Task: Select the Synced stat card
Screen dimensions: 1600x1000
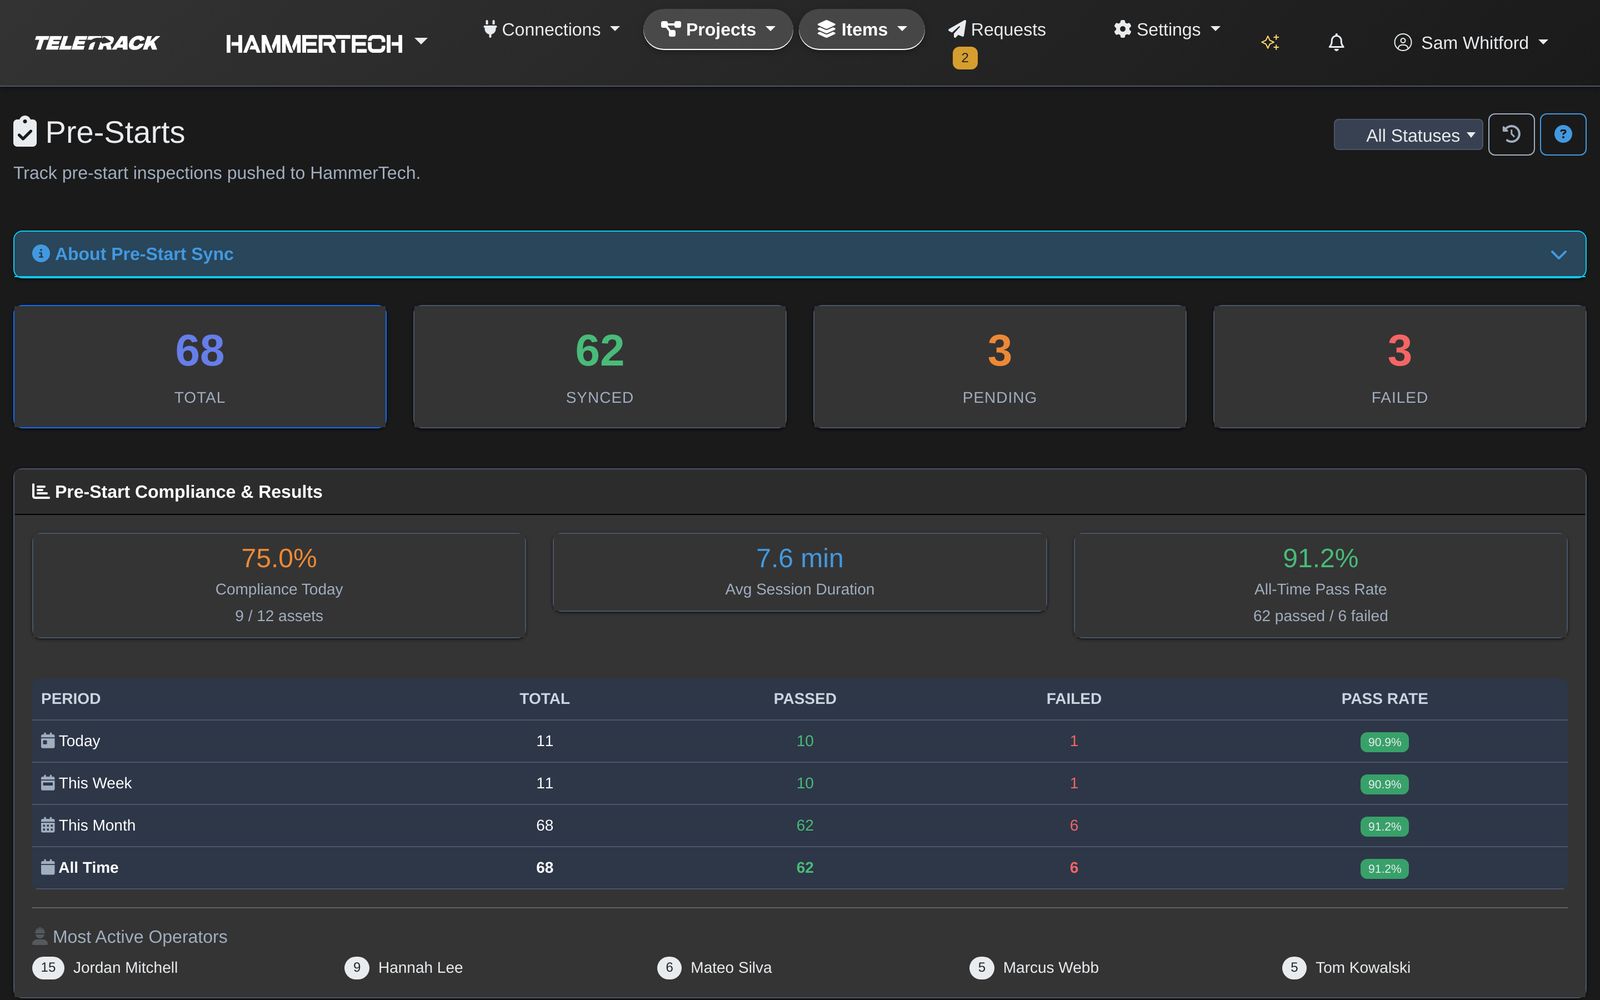Action: tap(599, 367)
